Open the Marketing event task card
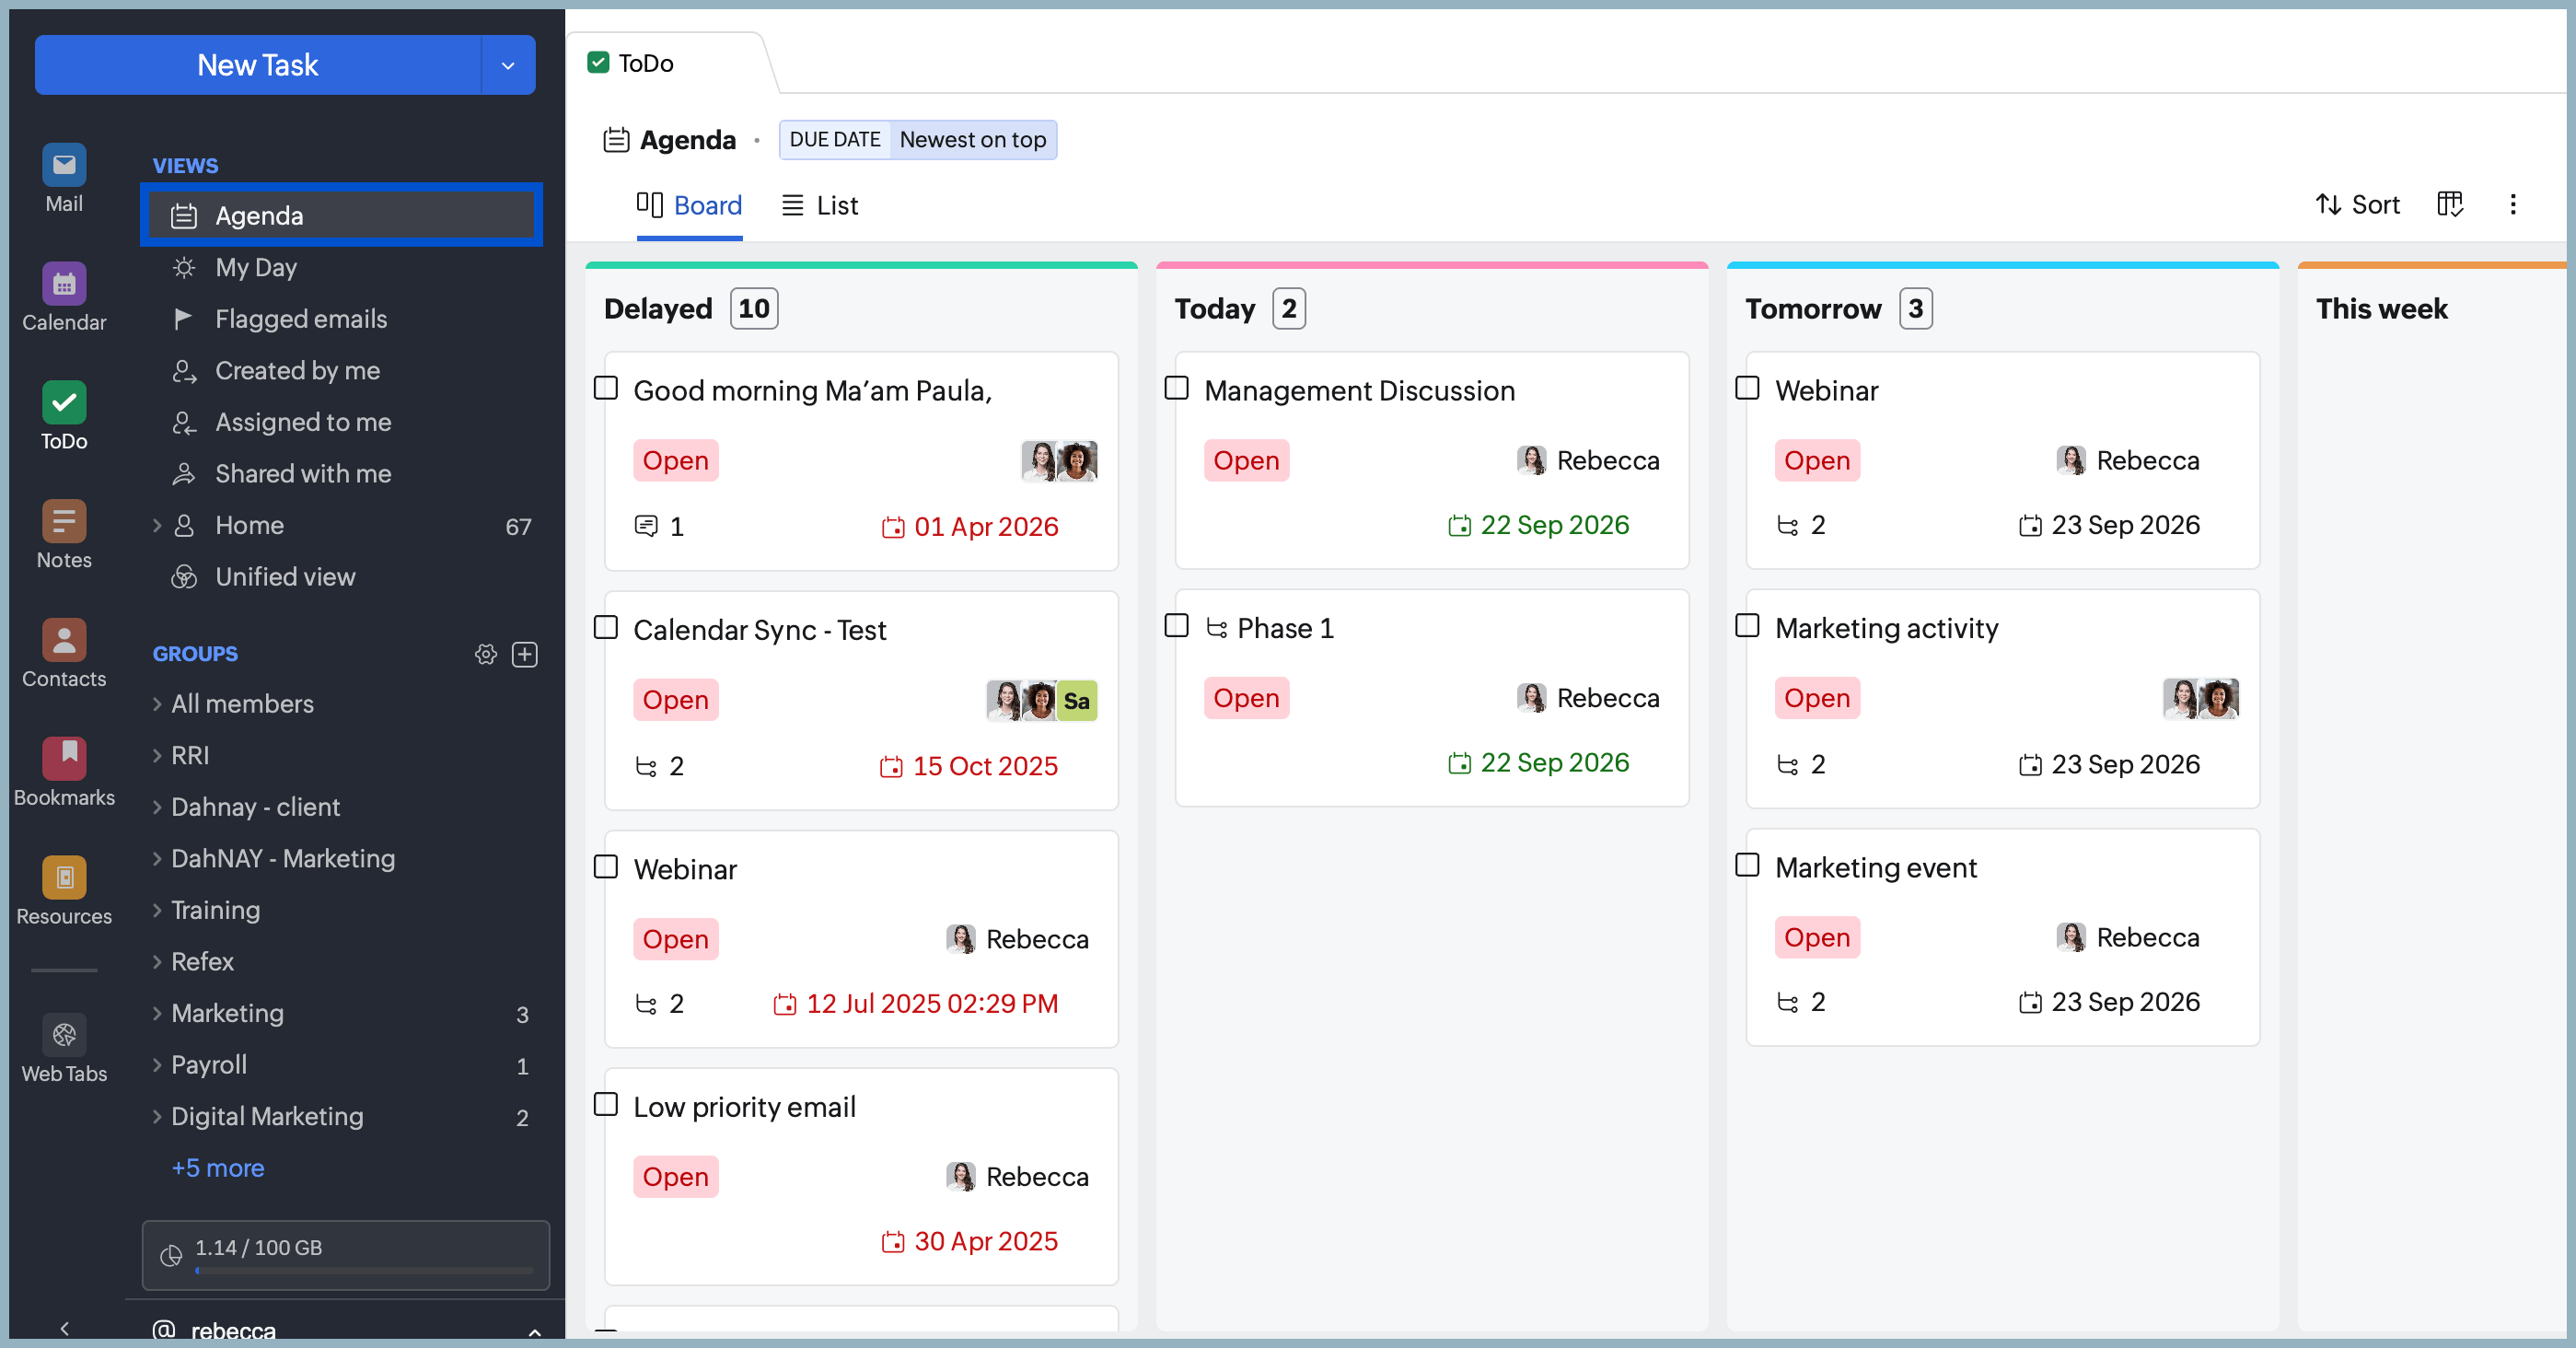This screenshot has width=2576, height=1348. click(x=2002, y=937)
